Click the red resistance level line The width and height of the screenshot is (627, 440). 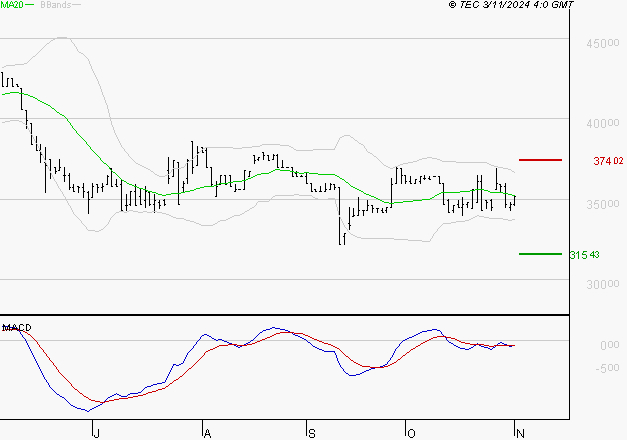[540, 160]
